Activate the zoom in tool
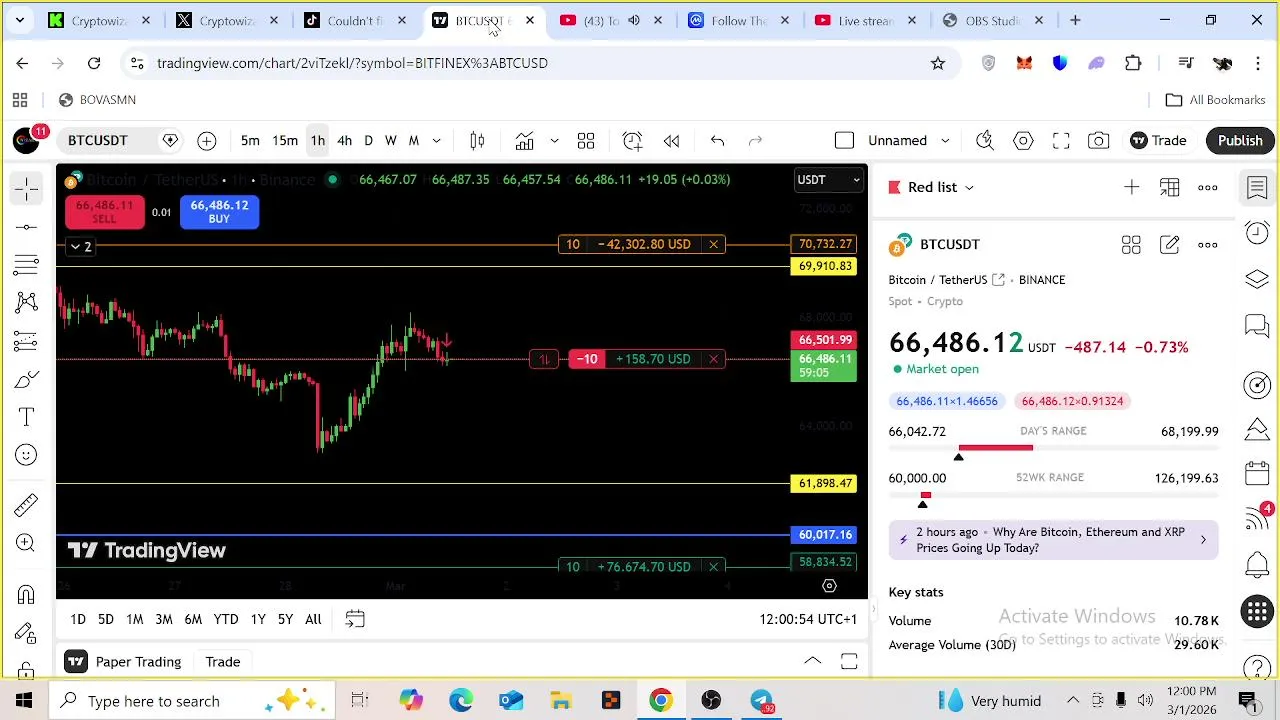Viewport: 1280px width, 720px height. pyautogui.click(x=27, y=543)
